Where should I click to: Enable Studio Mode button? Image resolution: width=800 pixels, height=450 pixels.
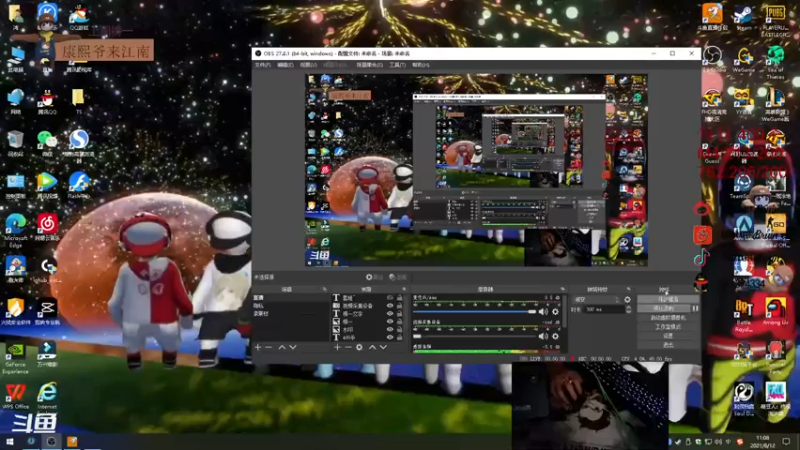[668, 327]
